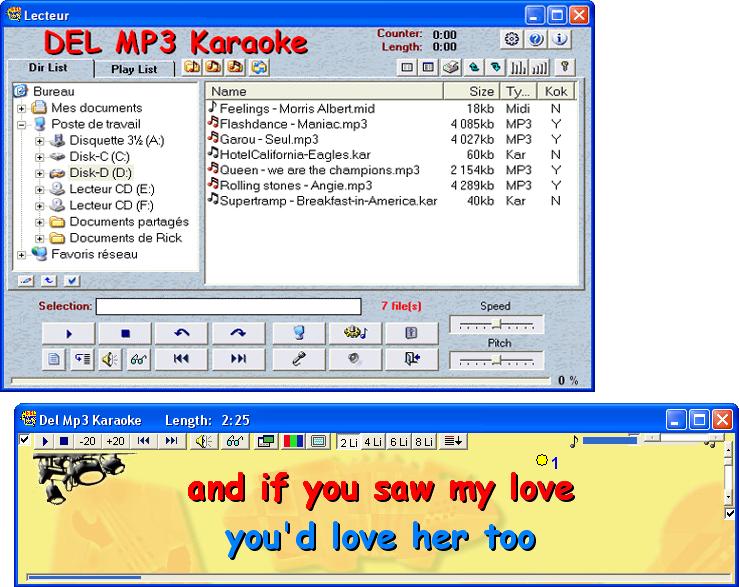The width and height of the screenshot is (739, 587).
Task: Adjust the Speed slider
Action: (x=496, y=324)
